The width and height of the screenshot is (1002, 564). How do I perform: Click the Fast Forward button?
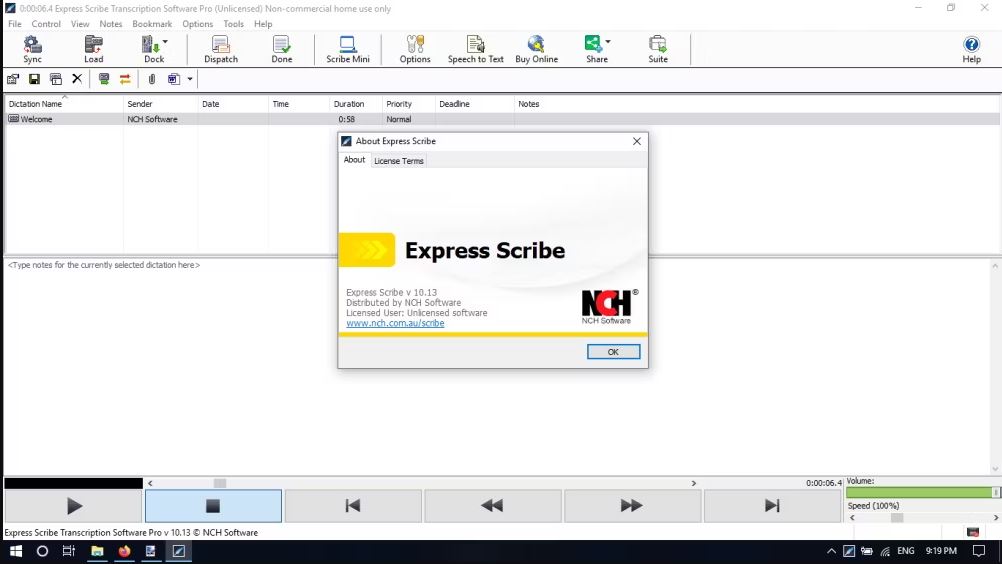(632, 506)
